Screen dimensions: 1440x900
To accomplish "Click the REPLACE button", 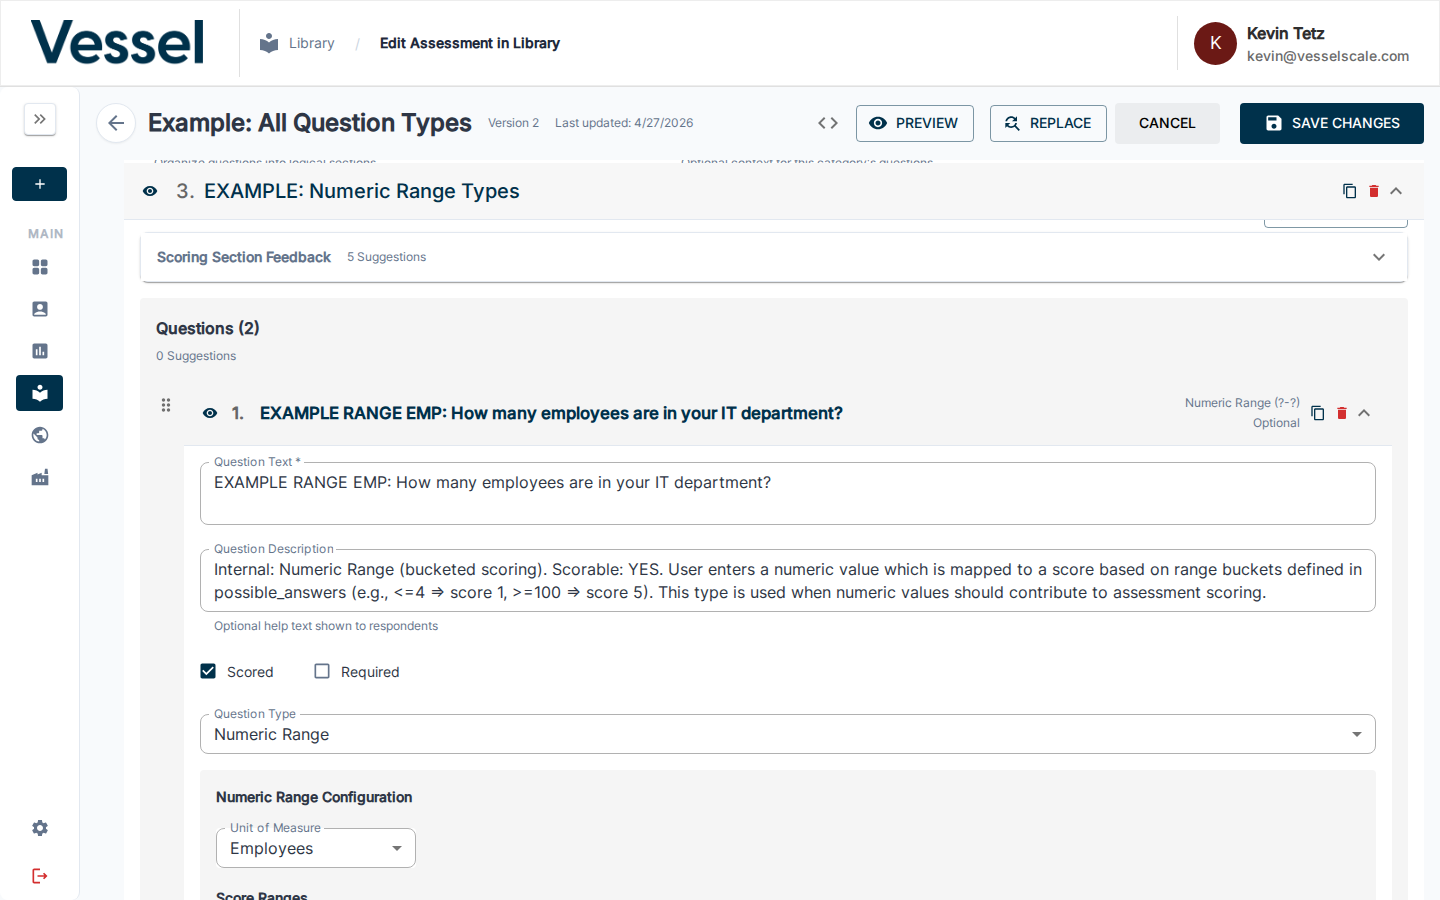I will click(1048, 123).
